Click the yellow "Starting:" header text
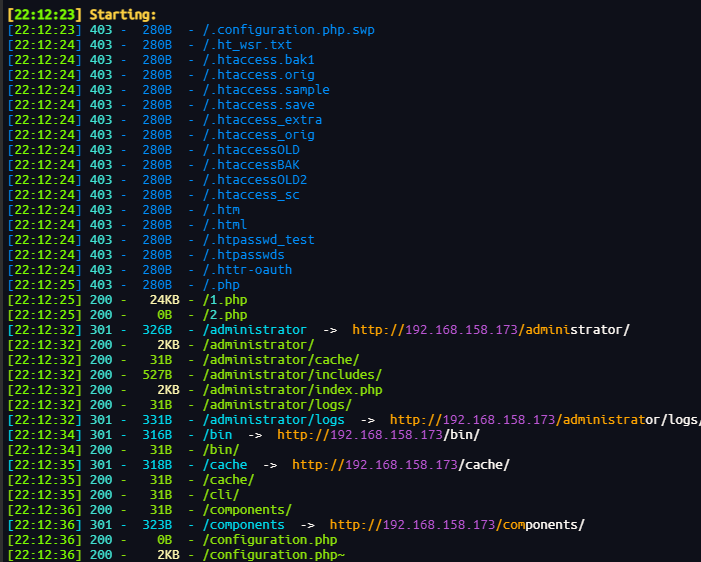The image size is (701, 562). pos(122,15)
